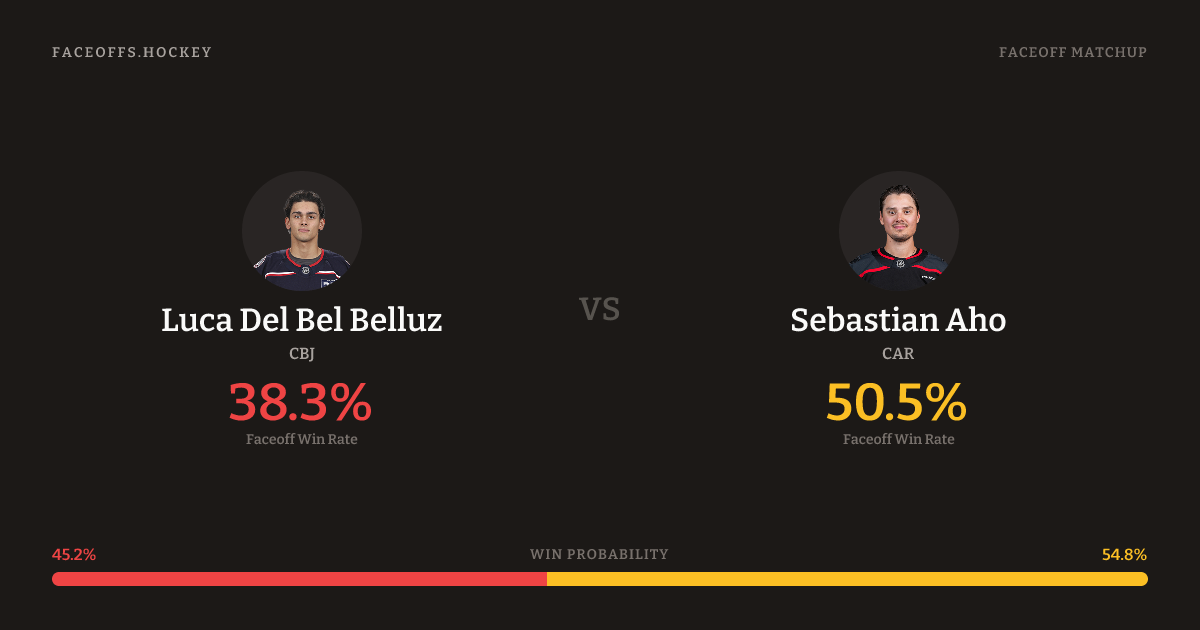
Task: Click the yellow 50.5% faceoff win rate
Action: coord(896,402)
